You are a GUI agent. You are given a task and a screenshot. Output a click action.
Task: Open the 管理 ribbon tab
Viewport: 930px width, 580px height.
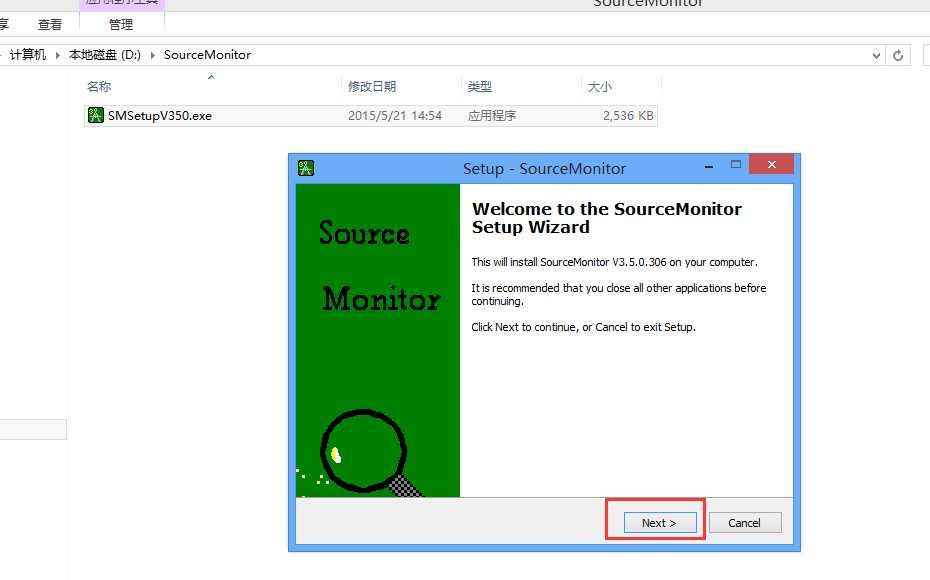(121, 24)
